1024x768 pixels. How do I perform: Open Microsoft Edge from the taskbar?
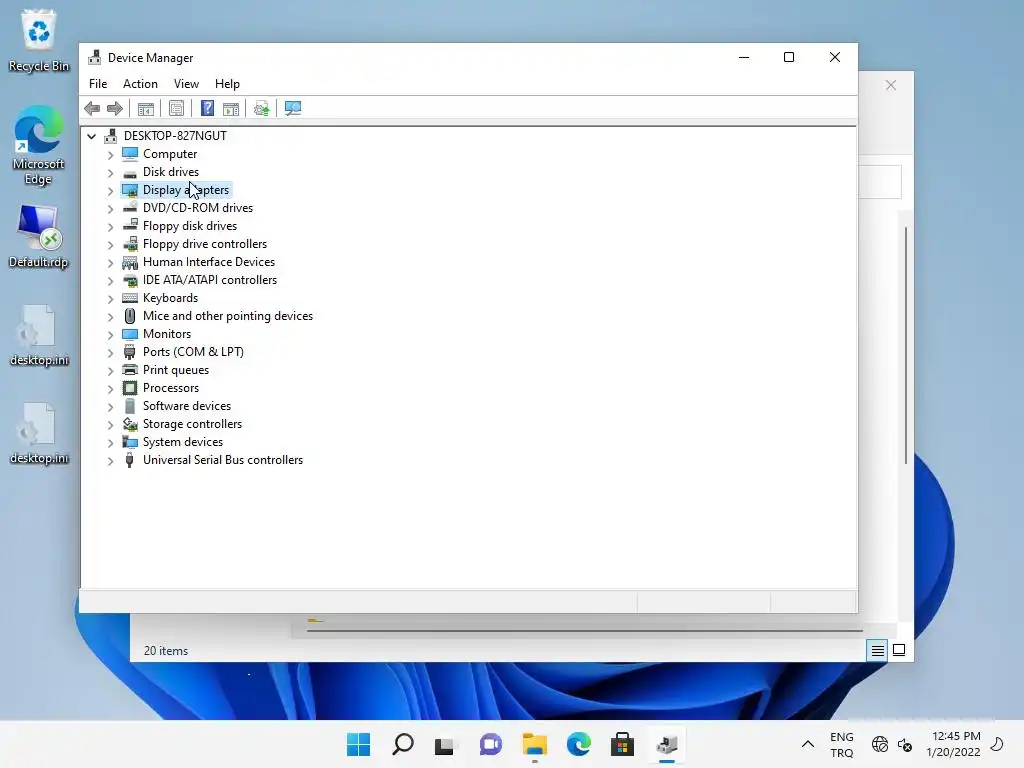(579, 744)
